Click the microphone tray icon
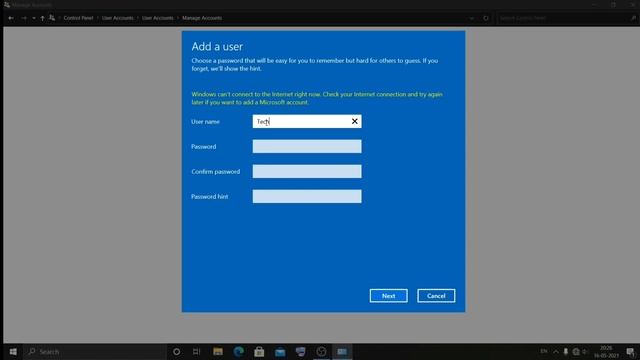Viewport: 640px width, 360px height. 566,351
